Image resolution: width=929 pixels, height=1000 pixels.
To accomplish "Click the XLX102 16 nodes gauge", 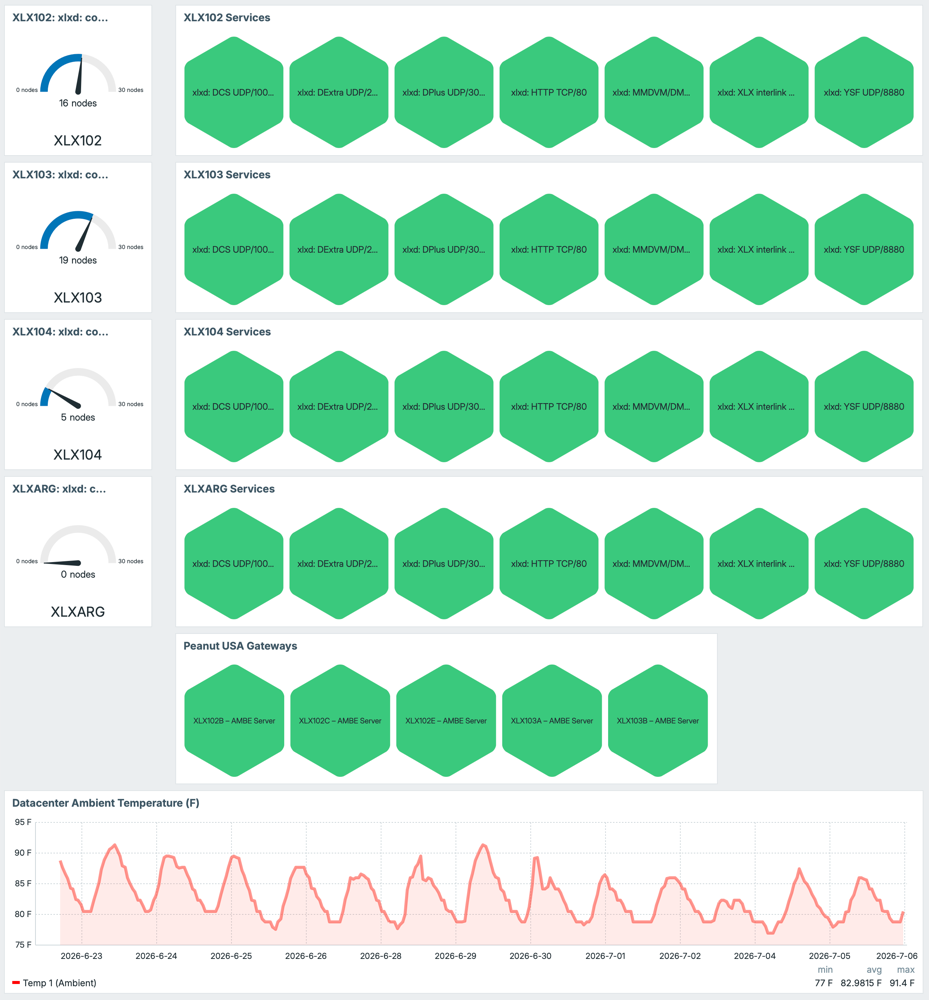I will 78,80.
